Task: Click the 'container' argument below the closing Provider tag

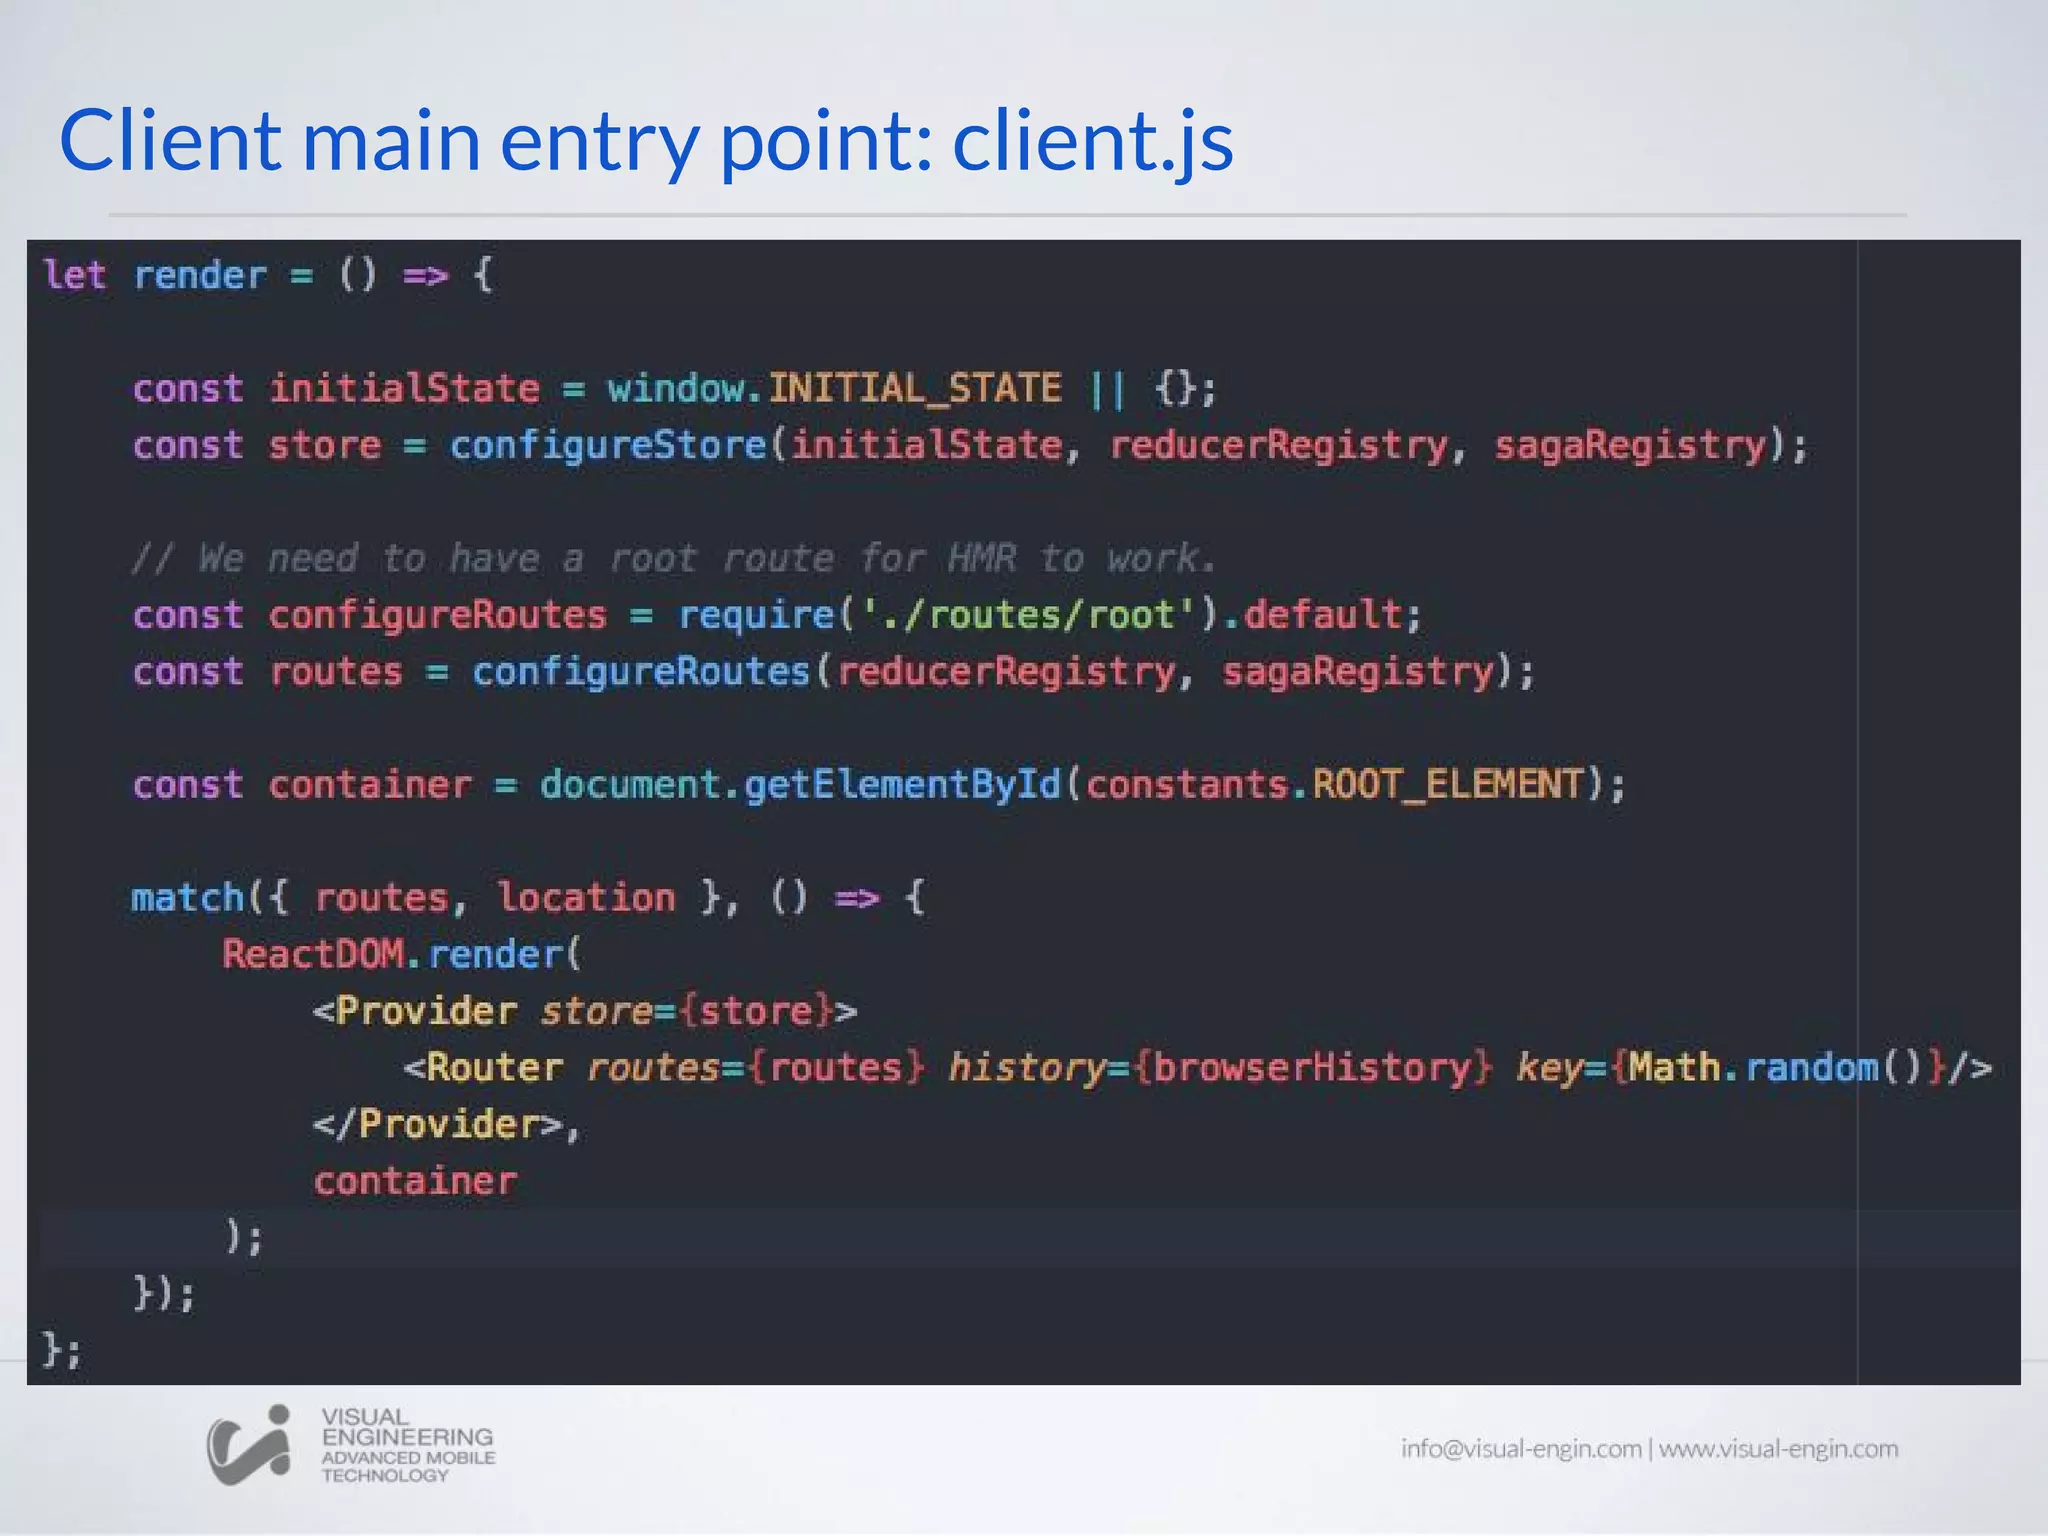Action: [415, 1181]
